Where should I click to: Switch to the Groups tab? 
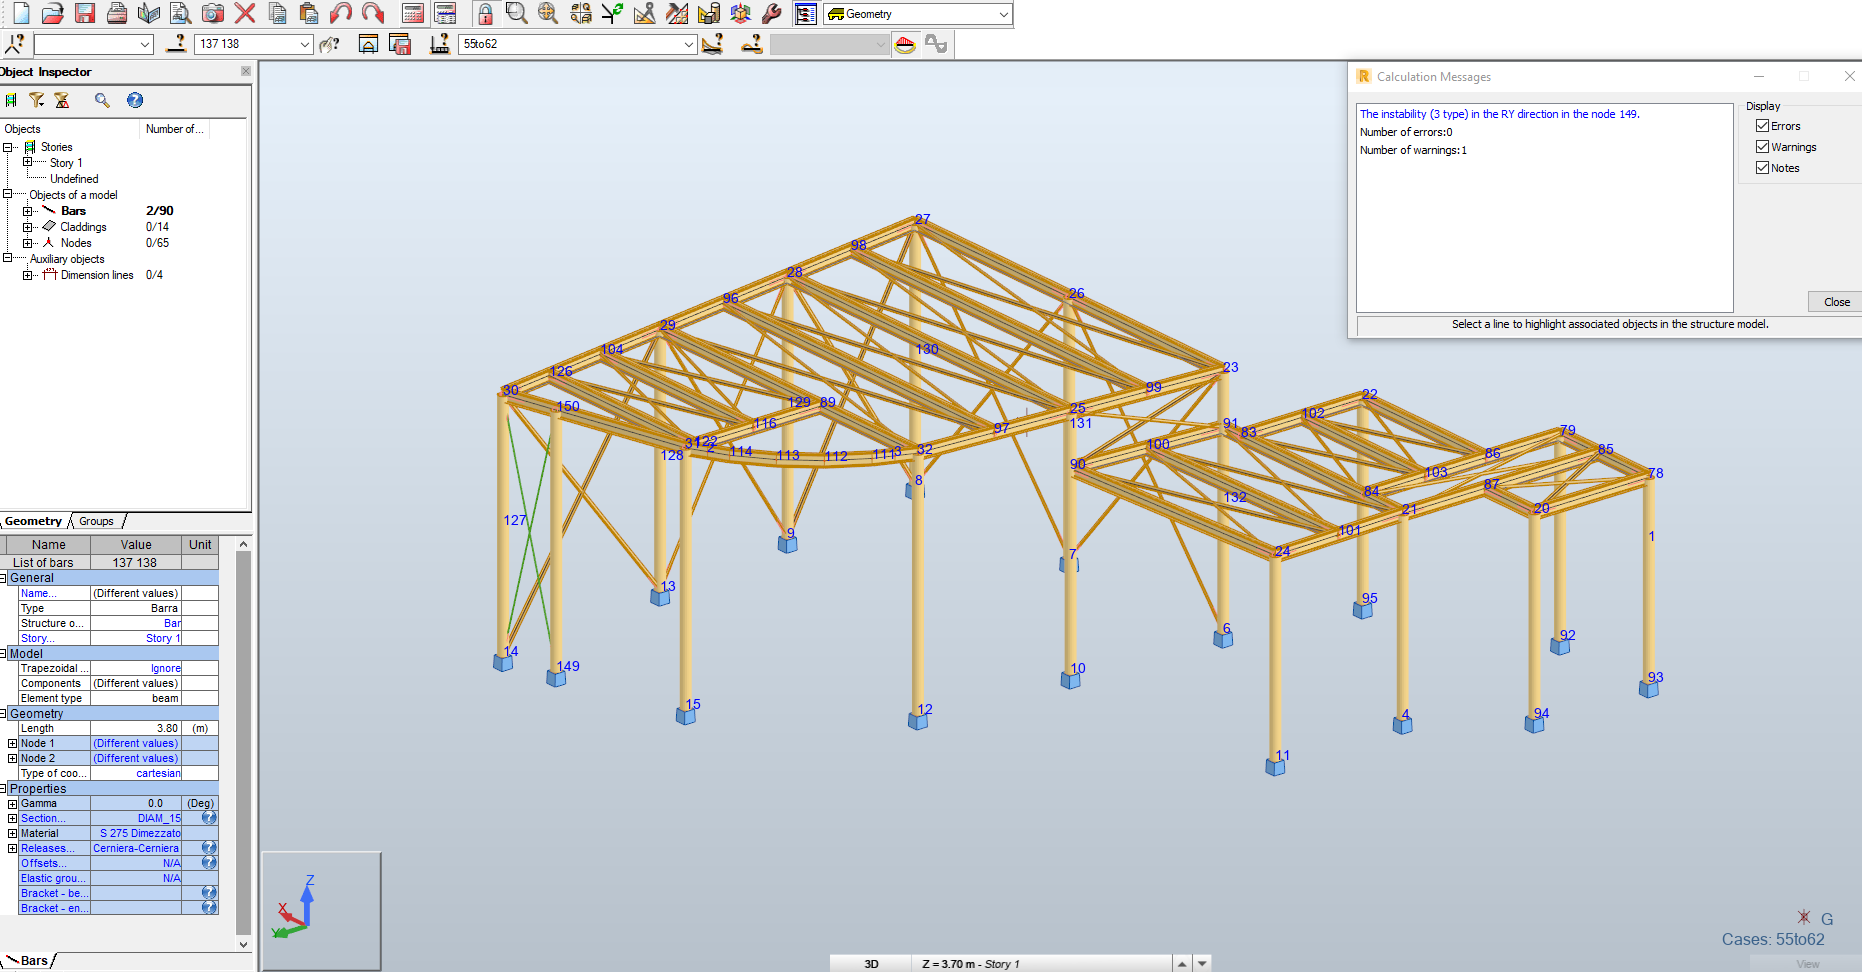click(96, 521)
